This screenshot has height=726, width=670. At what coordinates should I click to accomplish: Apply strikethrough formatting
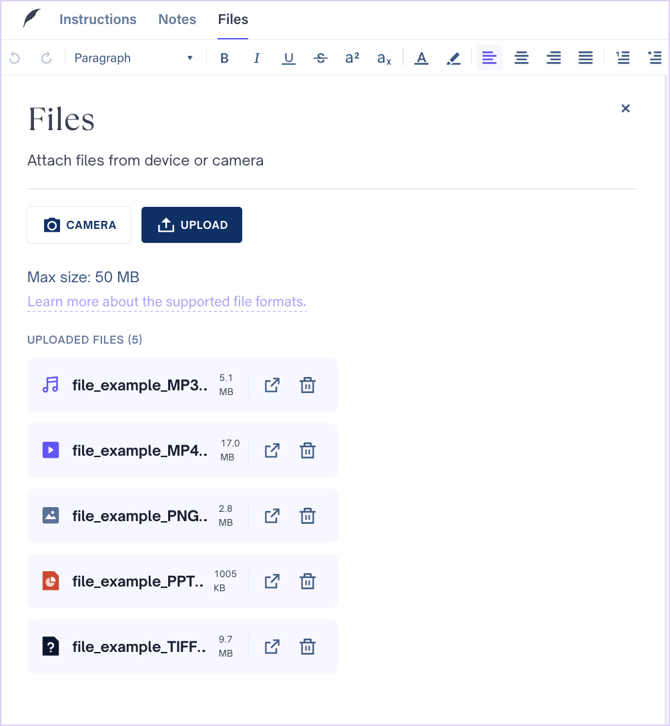coord(320,58)
